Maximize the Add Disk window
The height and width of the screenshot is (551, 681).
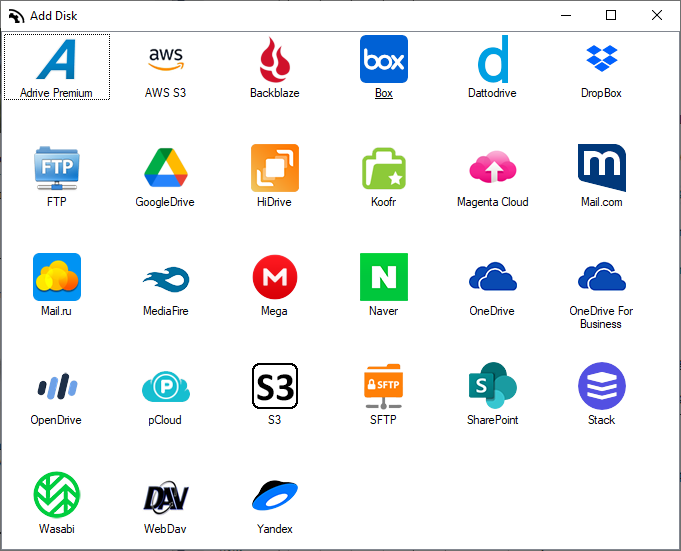click(611, 16)
